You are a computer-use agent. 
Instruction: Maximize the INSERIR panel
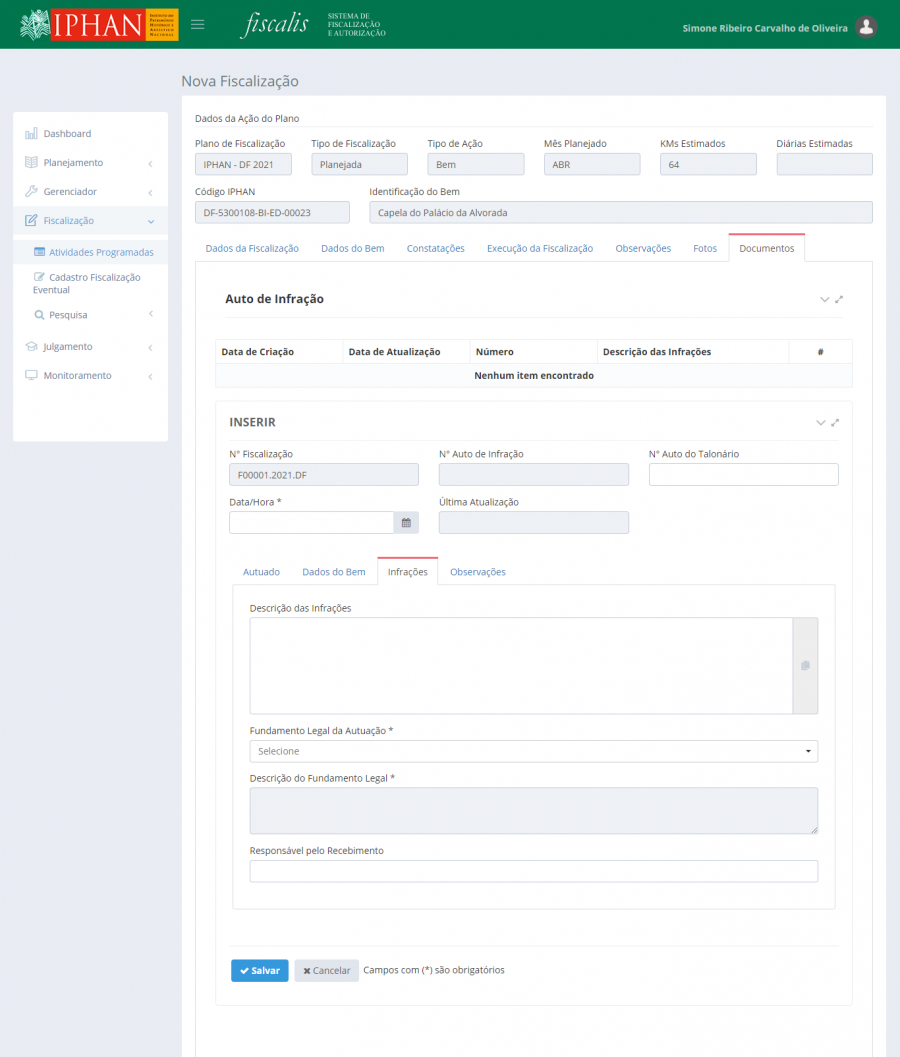coord(836,423)
